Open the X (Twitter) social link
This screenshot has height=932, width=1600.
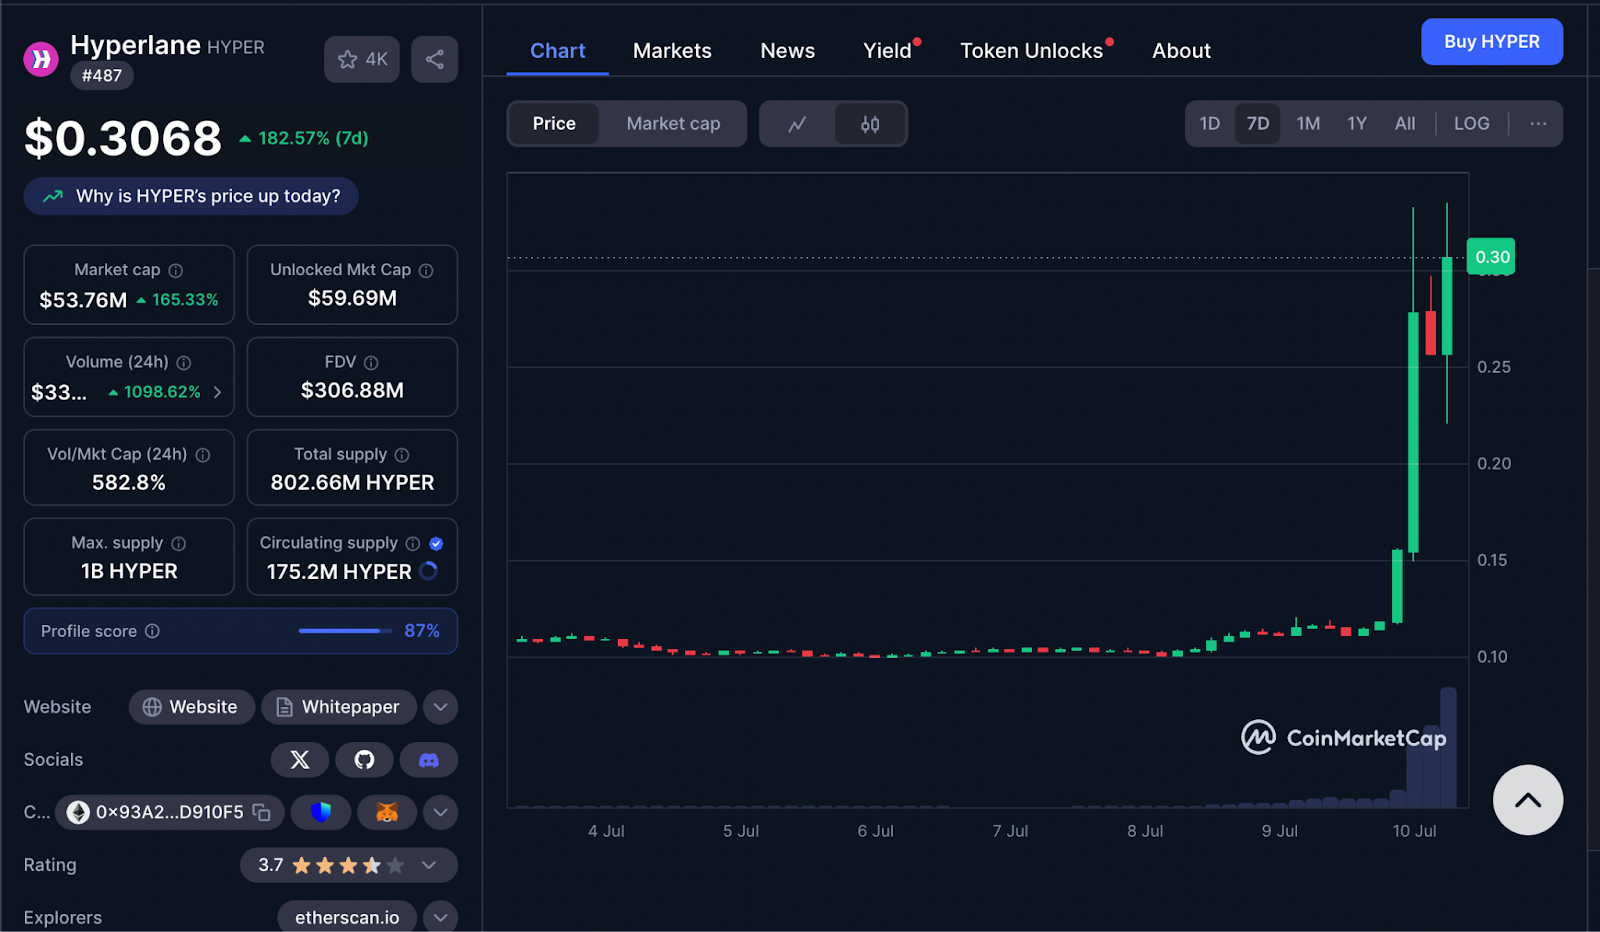pos(300,760)
